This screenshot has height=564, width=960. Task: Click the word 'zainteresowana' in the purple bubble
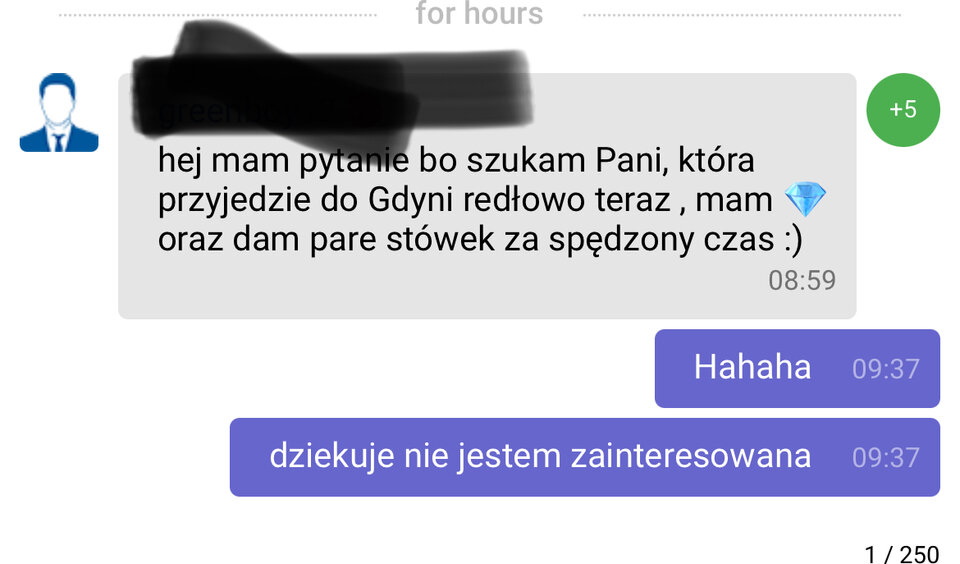tap(691, 456)
